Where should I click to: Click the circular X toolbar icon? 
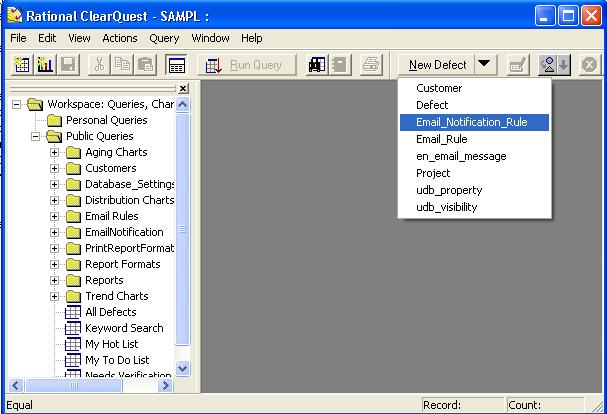click(x=590, y=65)
